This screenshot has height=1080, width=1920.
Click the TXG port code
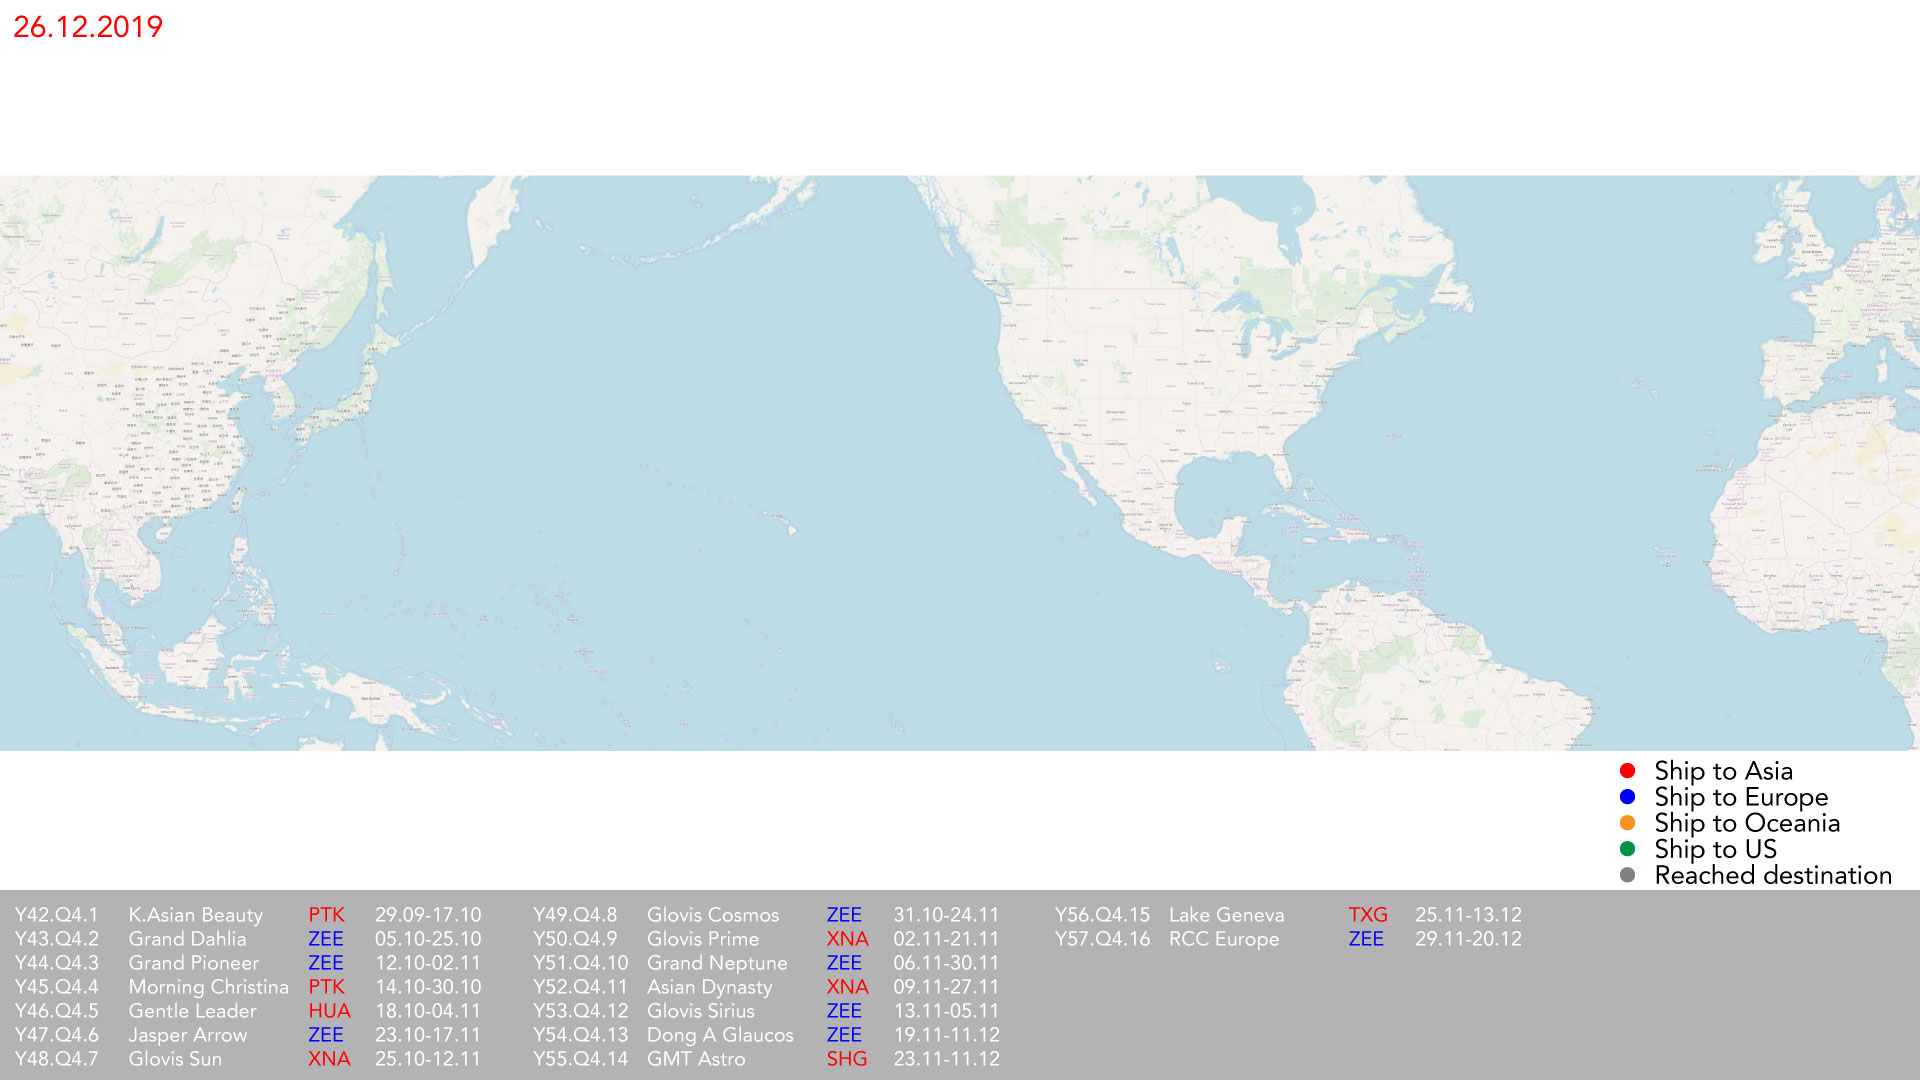tap(1367, 915)
